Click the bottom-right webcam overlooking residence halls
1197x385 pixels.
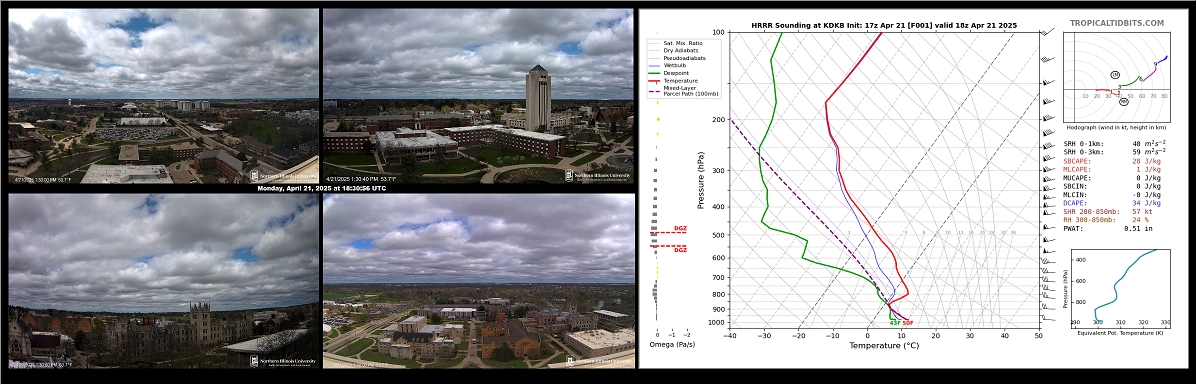click(479, 280)
